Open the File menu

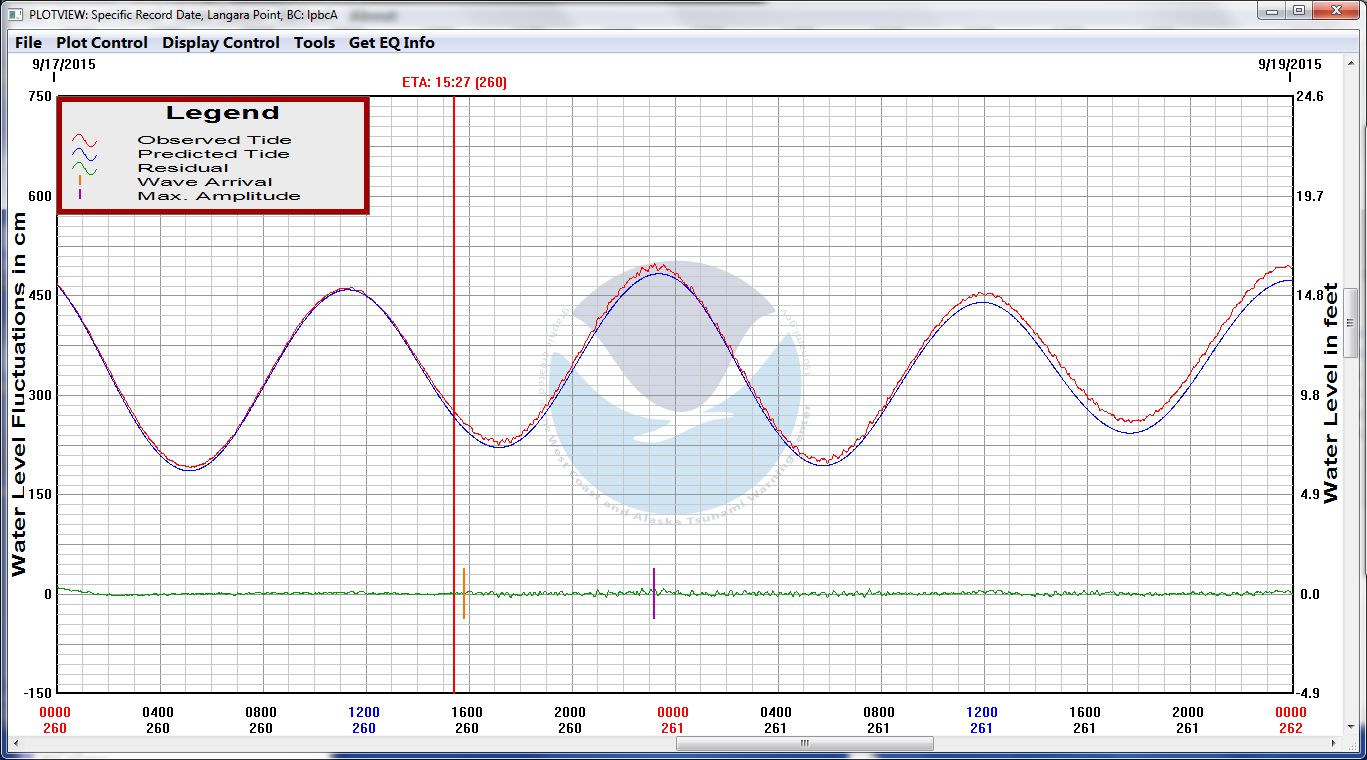(x=28, y=43)
